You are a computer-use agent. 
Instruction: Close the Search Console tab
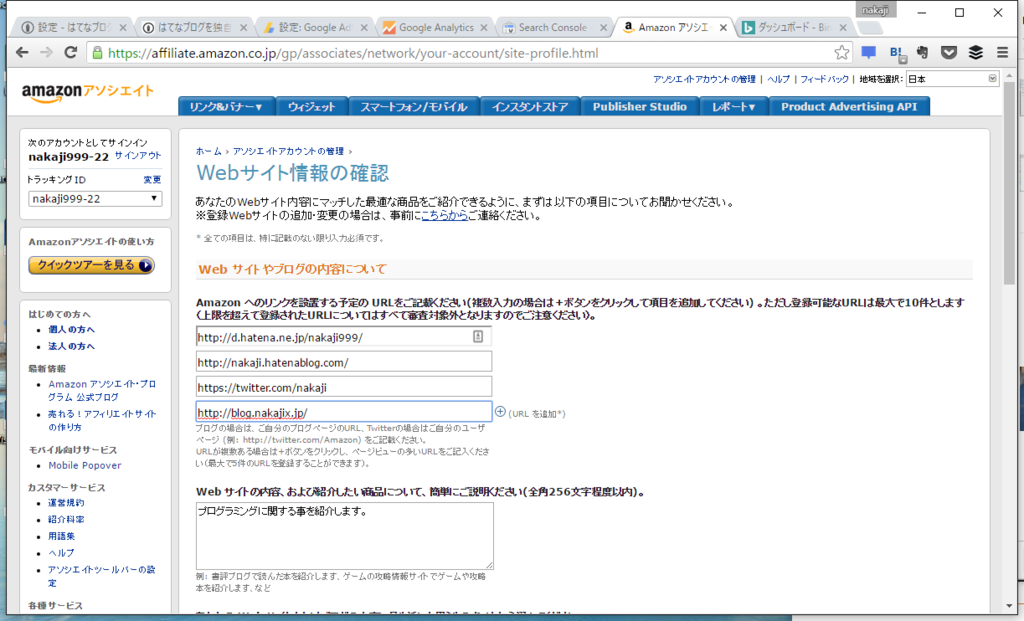[x=603, y=27]
